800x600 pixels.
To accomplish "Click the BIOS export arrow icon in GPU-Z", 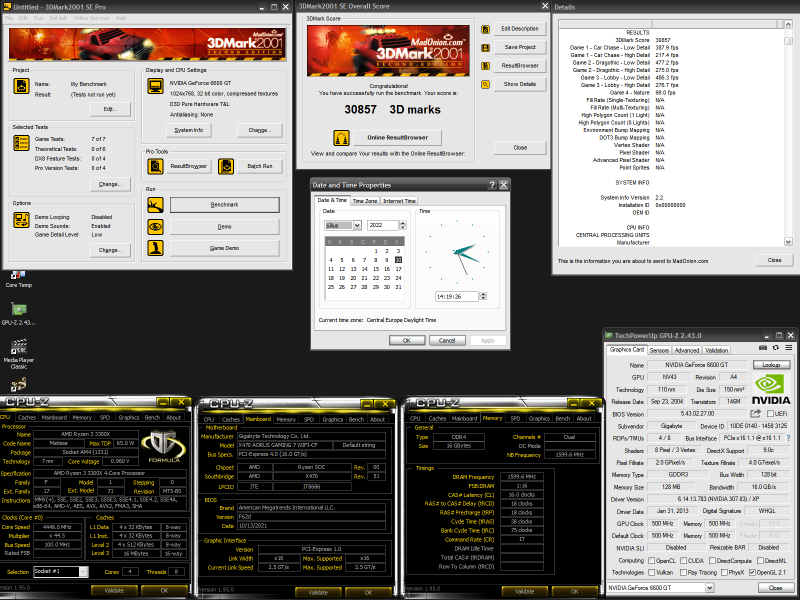I will (756, 413).
